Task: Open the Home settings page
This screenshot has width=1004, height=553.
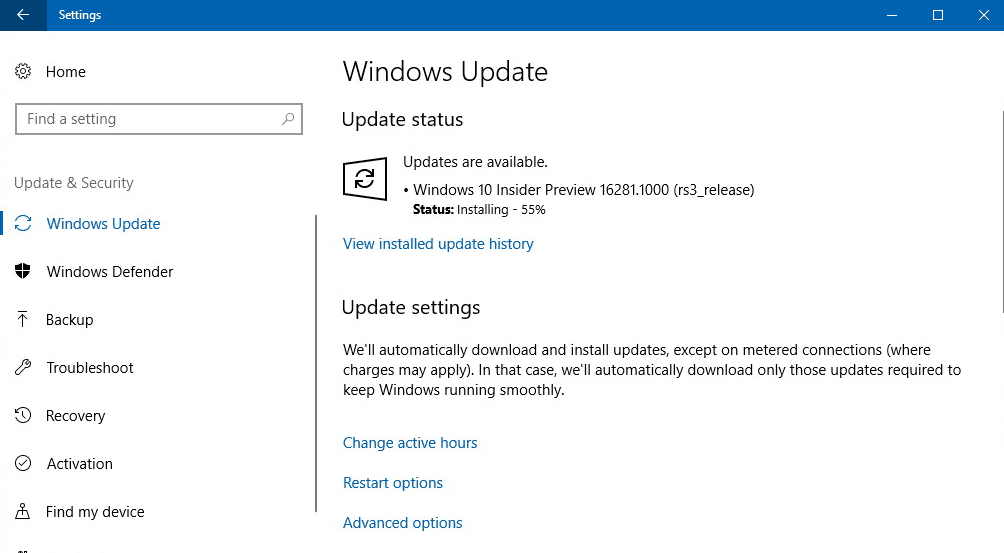Action: [65, 72]
